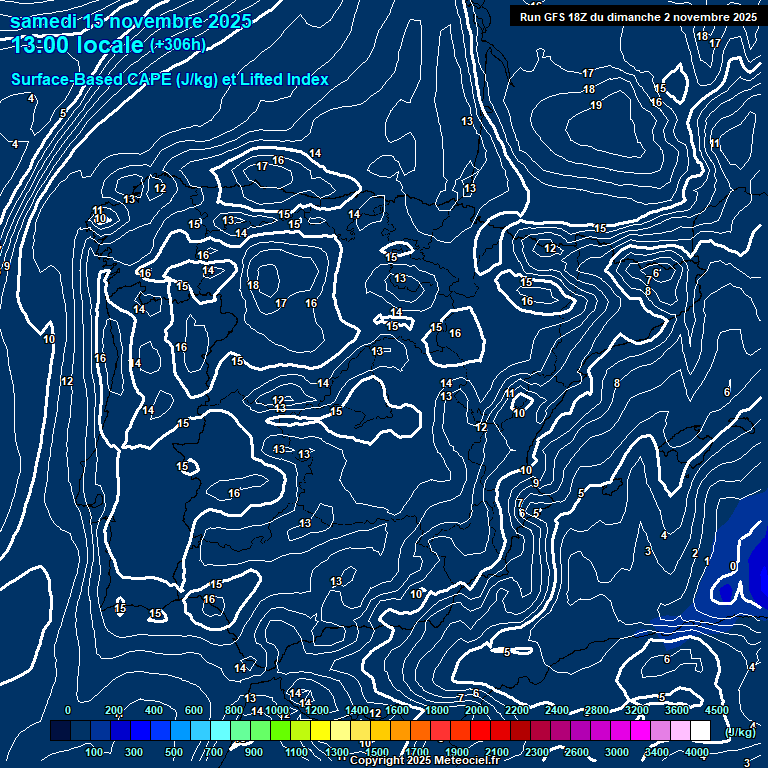The image size is (768, 768).
Task: Click the '2000' legend value
Action: [x=477, y=710]
